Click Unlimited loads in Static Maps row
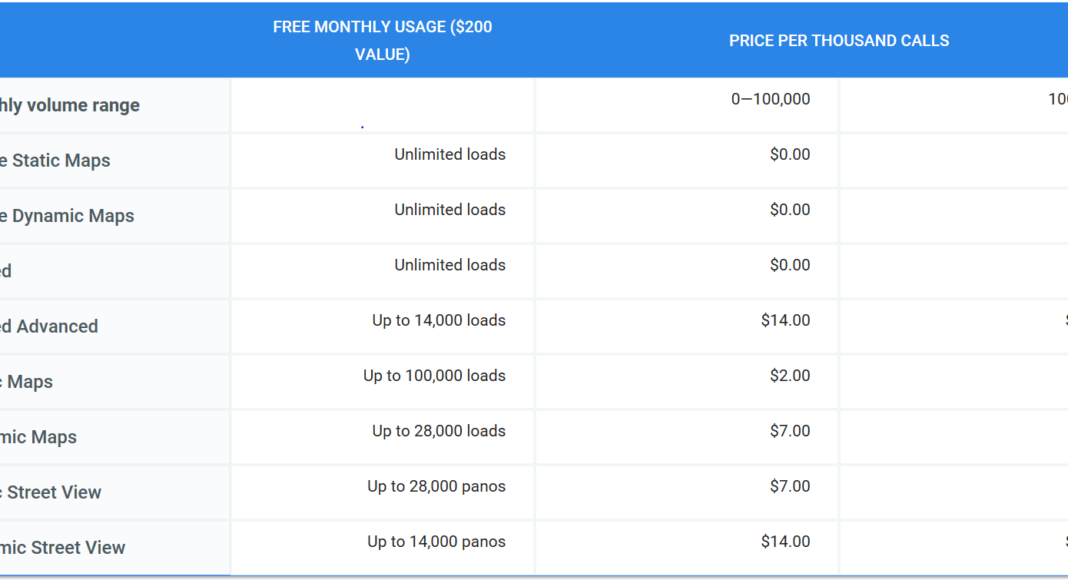 [450, 155]
